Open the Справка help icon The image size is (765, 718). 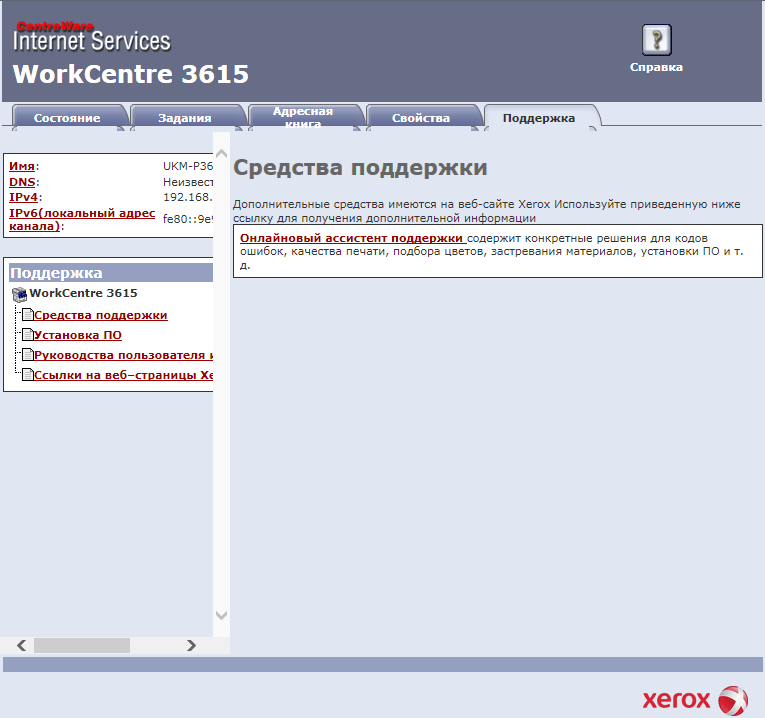coord(656,40)
